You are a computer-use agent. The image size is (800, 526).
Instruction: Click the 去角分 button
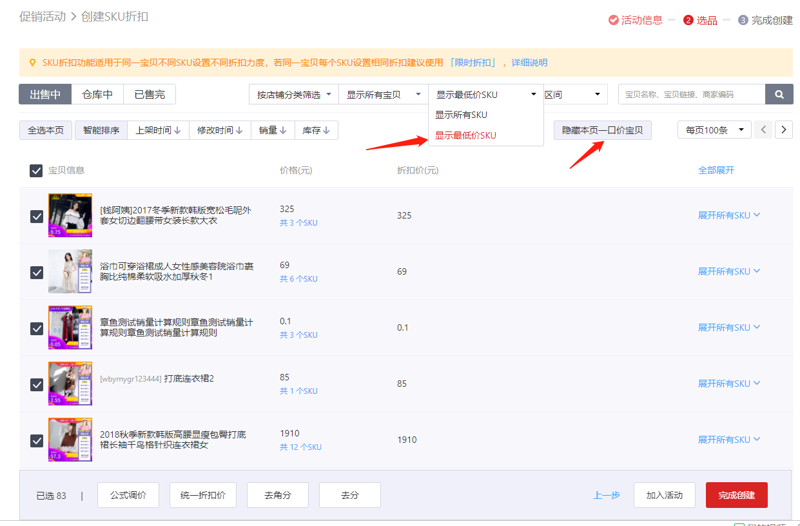(278, 495)
